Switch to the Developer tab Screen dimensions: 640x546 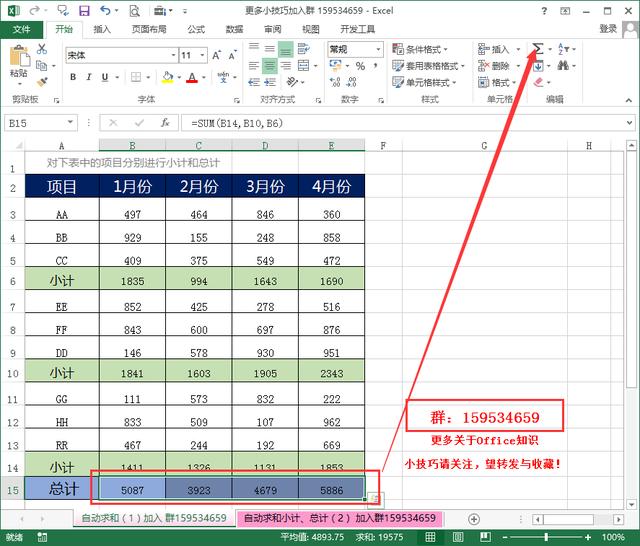(x=358, y=29)
